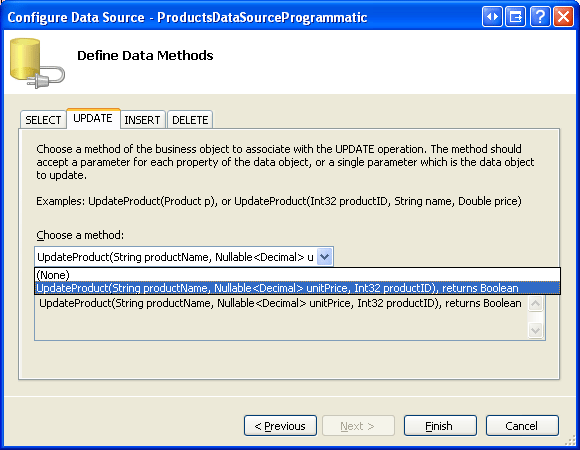Image resolution: width=580 pixels, height=450 pixels.
Task: Click the database with plug wizard icon
Action: 37,63
